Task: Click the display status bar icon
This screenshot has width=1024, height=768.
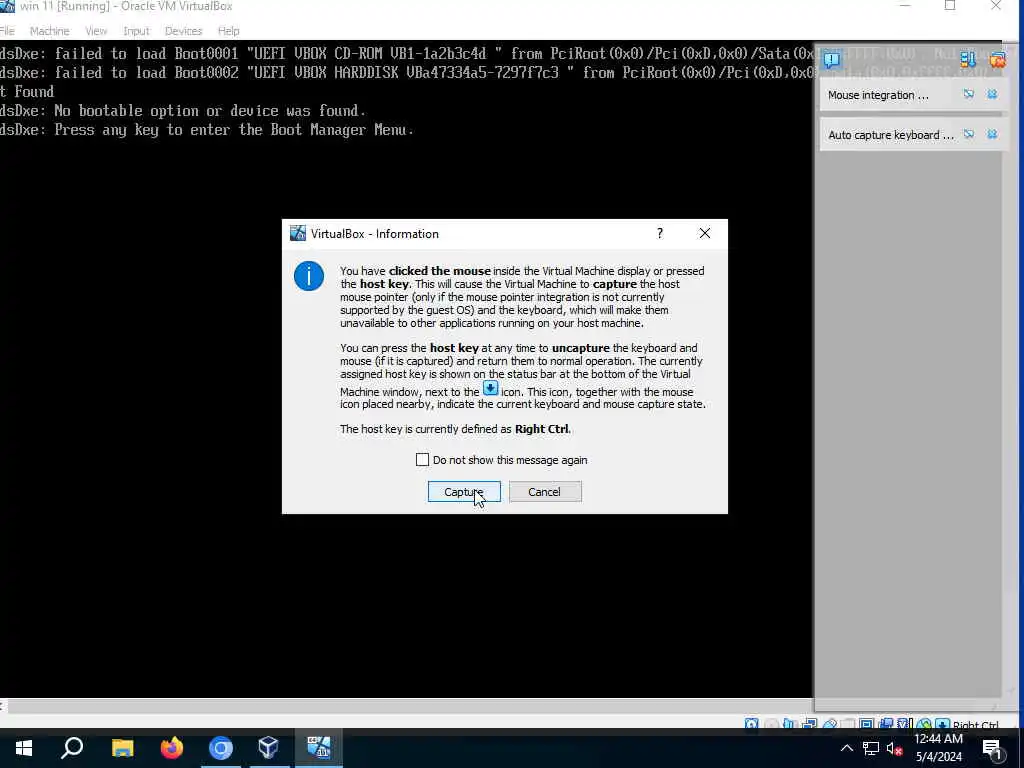Action: (866, 724)
